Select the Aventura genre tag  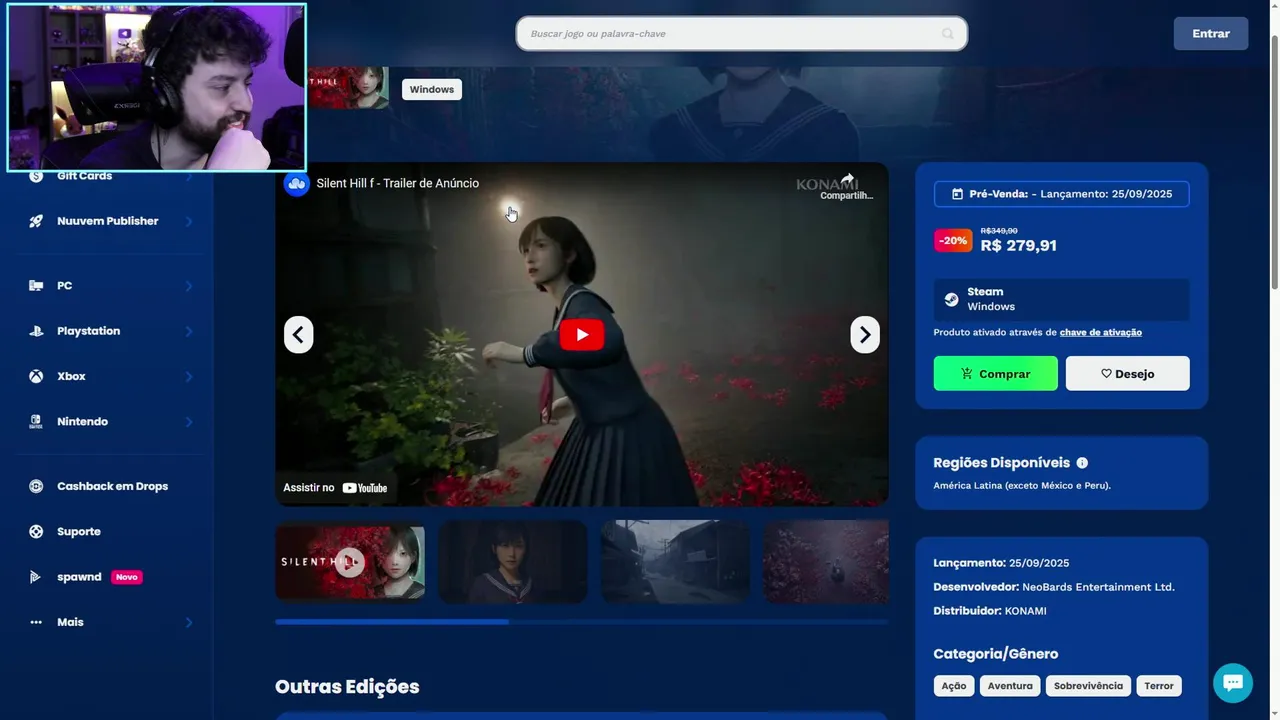[x=1010, y=686]
